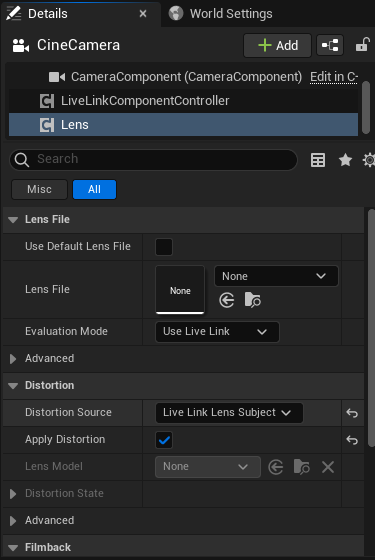Image resolution: width=375 pixels, height=560 pixels.
Task: Use selected asset for Lens Model
Action: pyautogui.click(x=276, y=467)
